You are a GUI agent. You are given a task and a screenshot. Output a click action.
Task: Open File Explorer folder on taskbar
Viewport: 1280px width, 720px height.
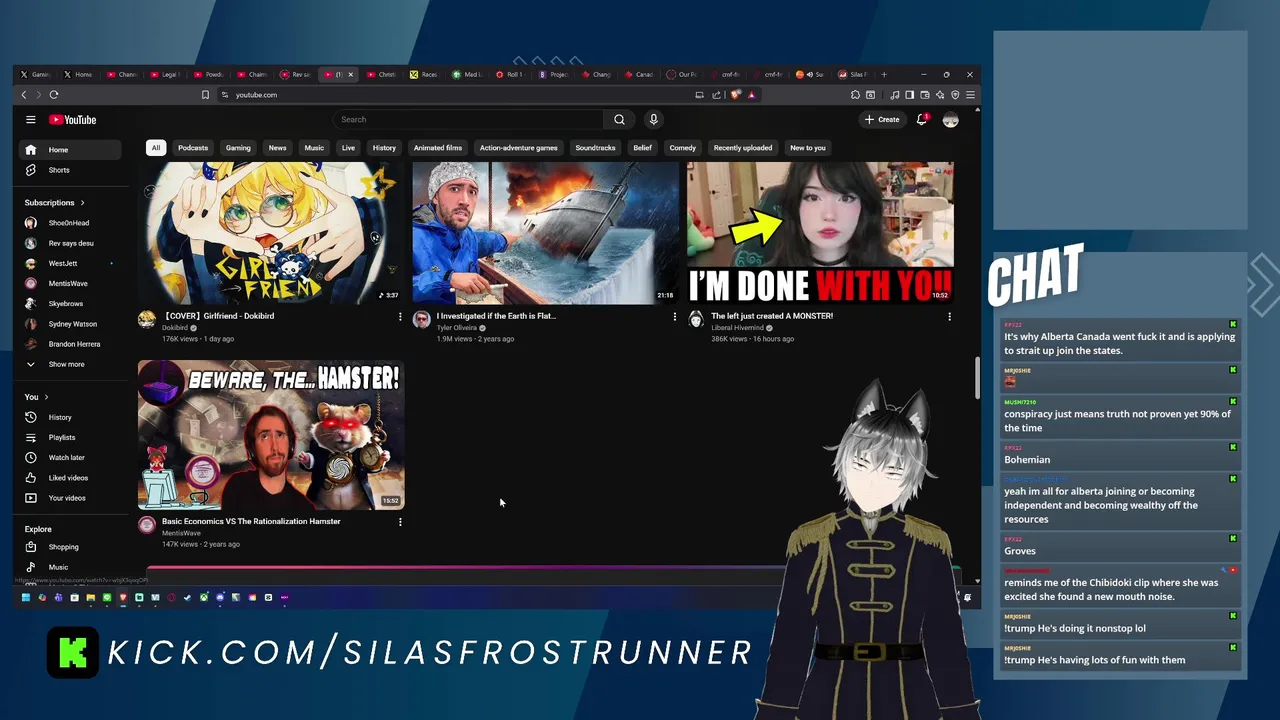tap(90, 597)
